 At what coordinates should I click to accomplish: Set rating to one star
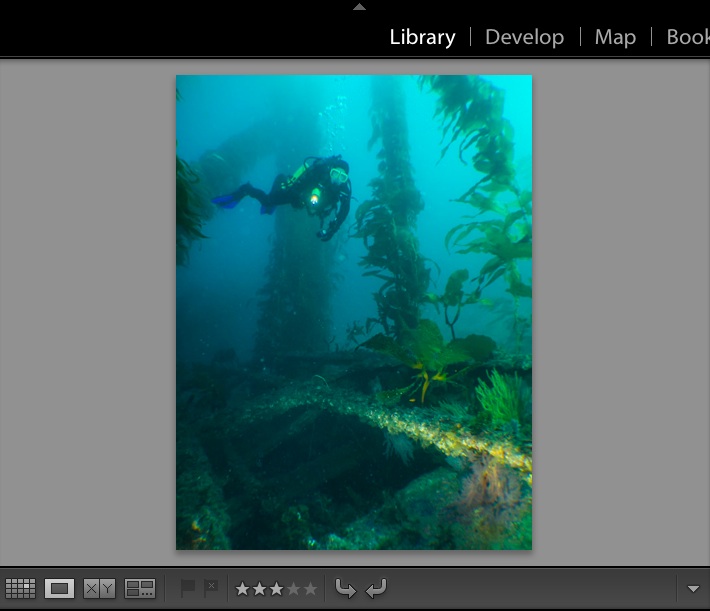242,589
